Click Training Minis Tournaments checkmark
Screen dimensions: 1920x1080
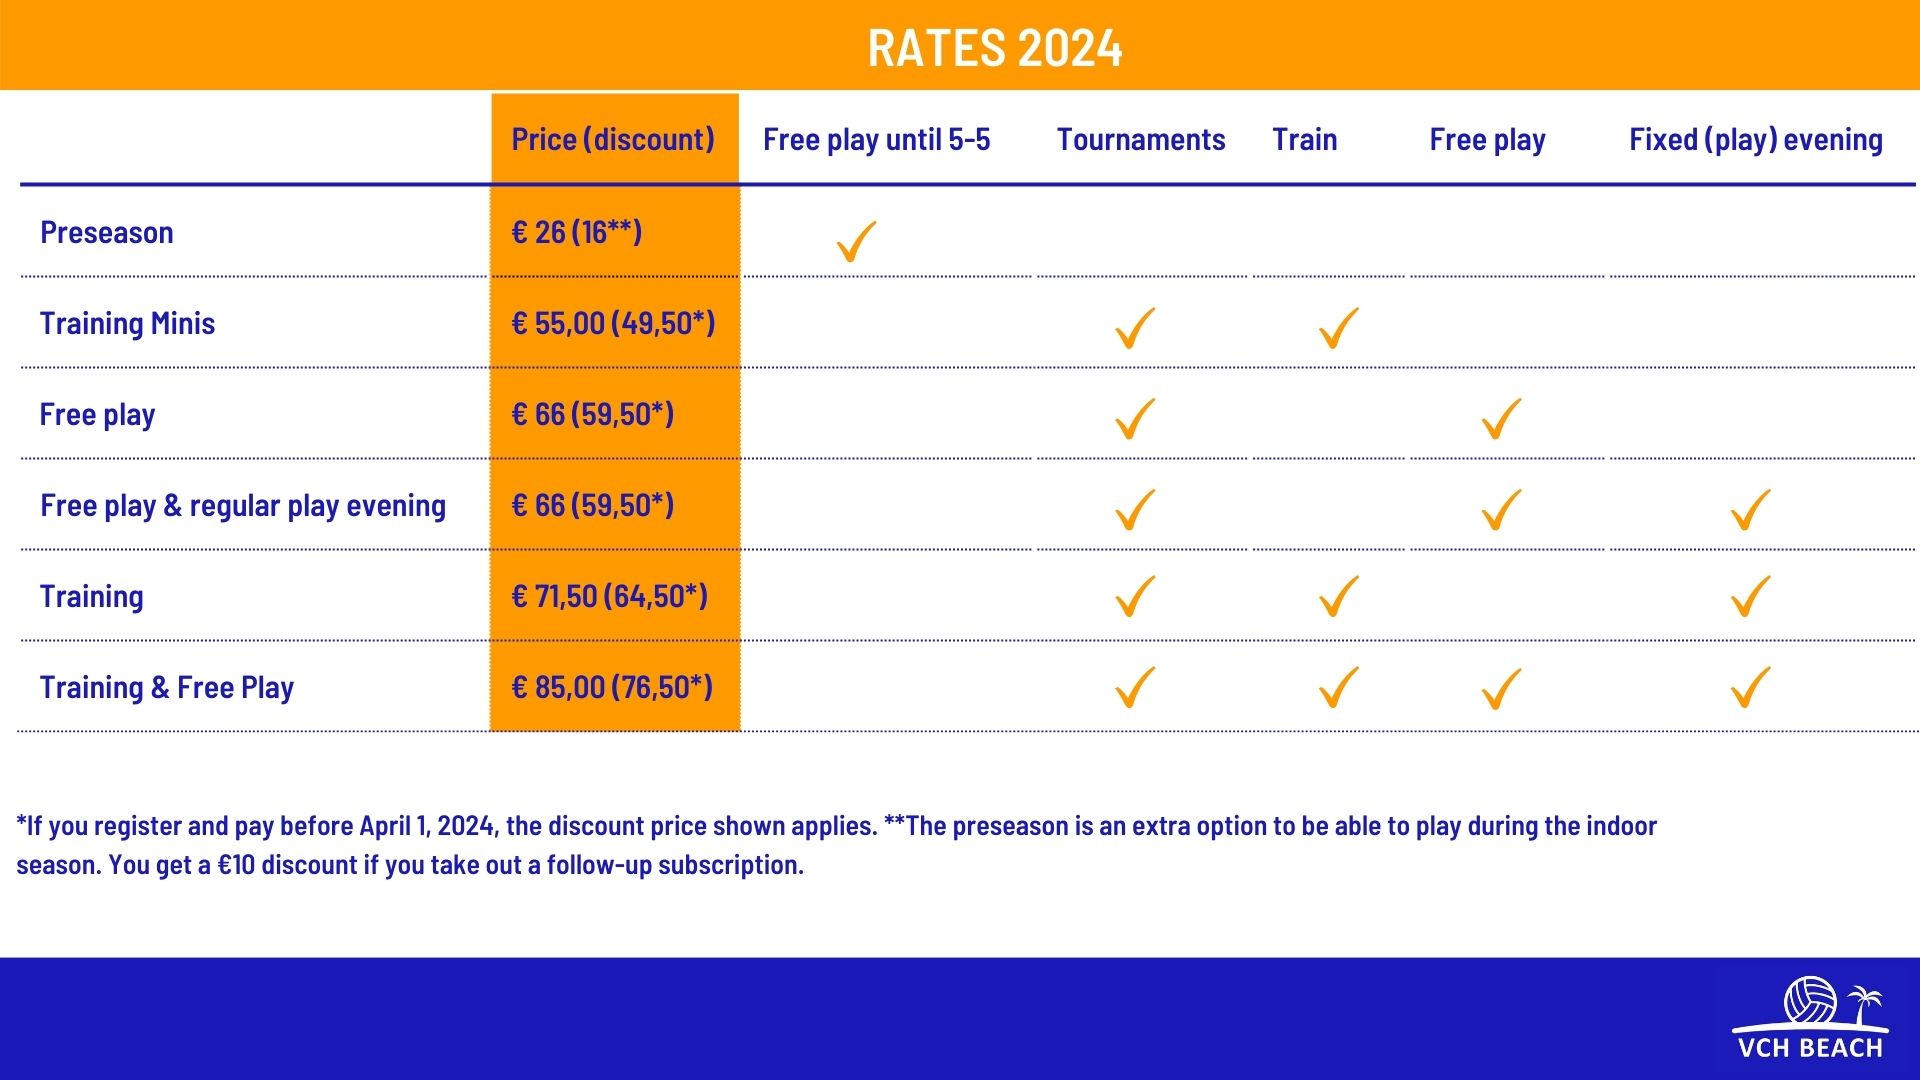[x=1135, y=327]
